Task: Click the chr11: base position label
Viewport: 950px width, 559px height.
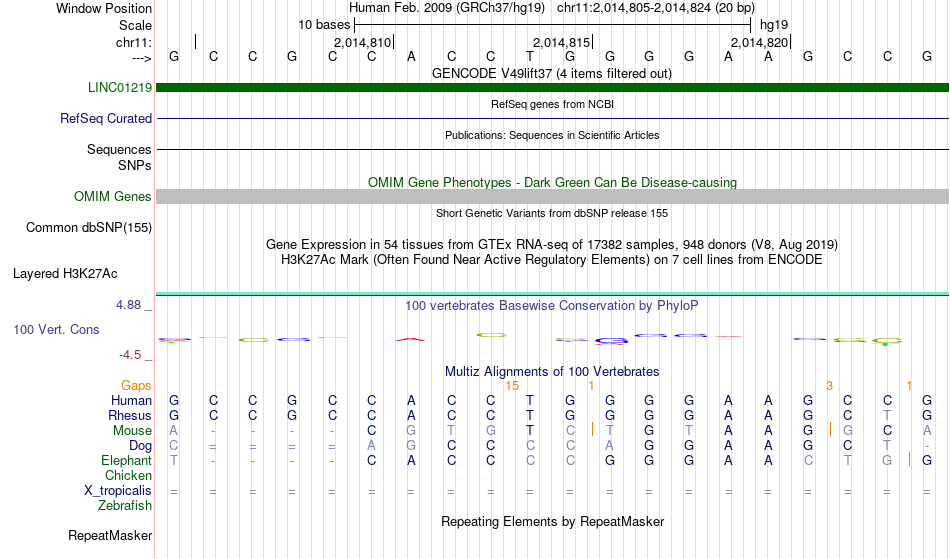Action: pos(134,42)
